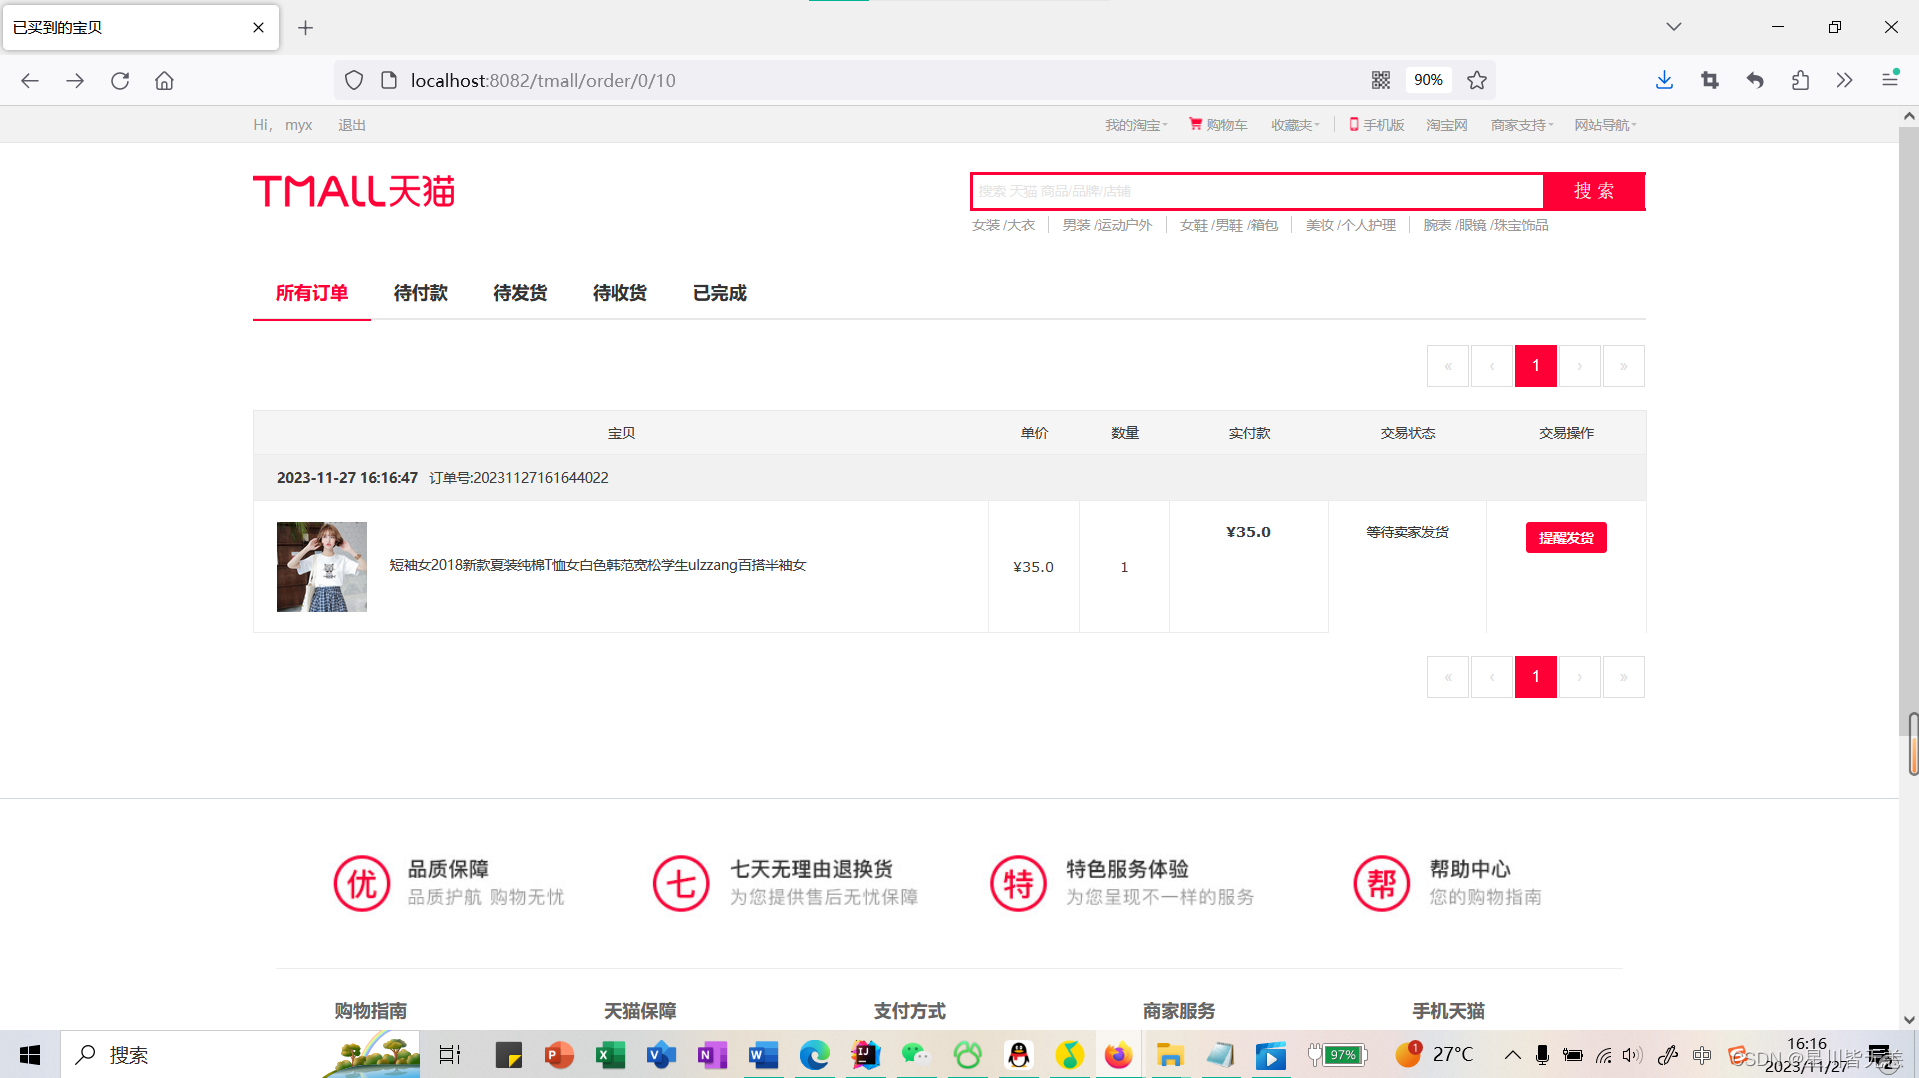Open IntelliJ IDEA from the taskbar
Screen dimensions: 1919x1078
(865, 1055)
